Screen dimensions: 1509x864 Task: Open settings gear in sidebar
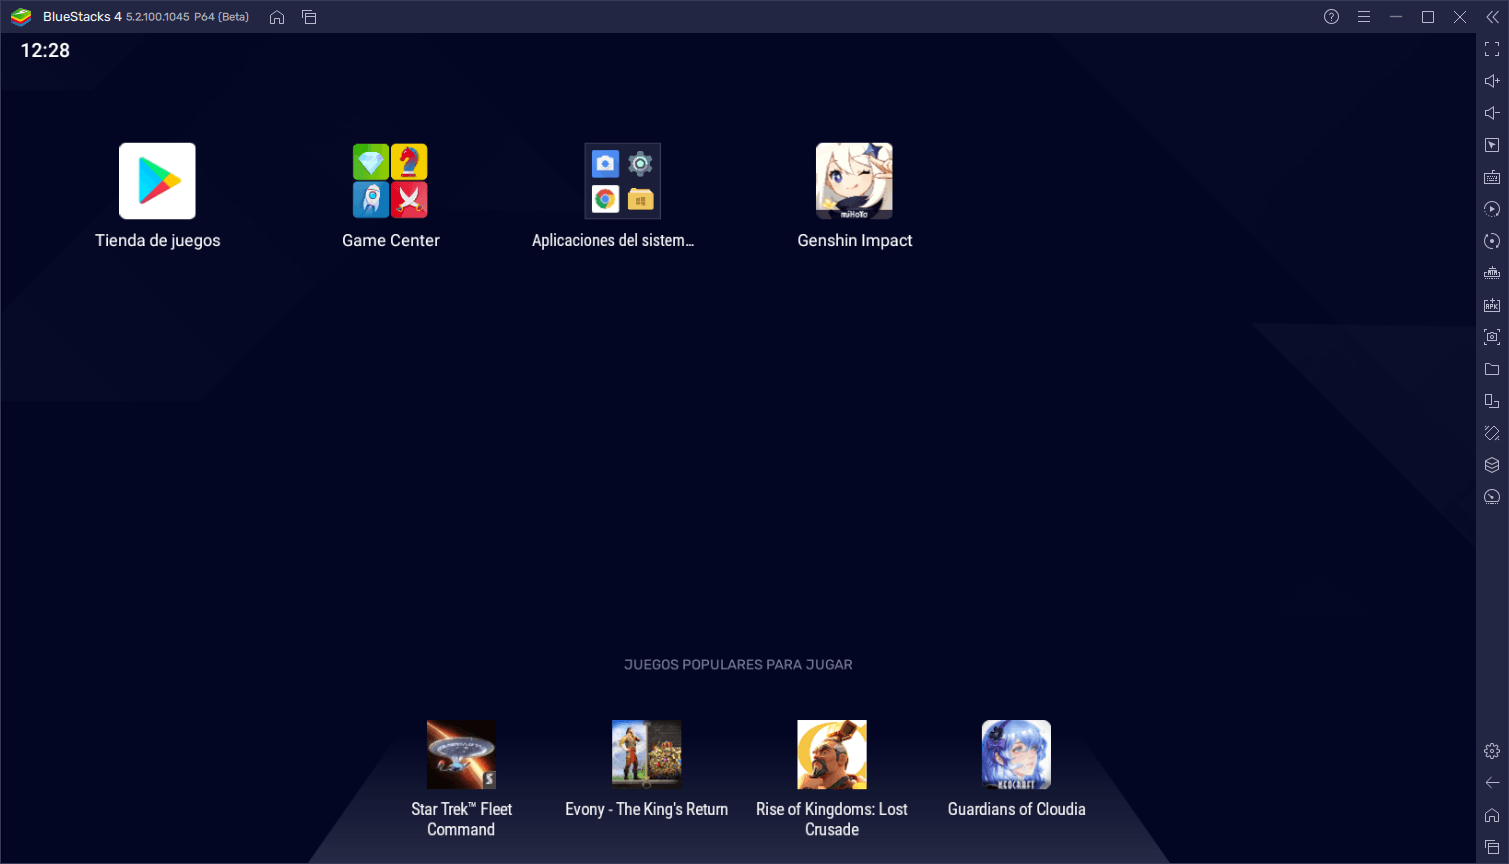click(1492, 751)
